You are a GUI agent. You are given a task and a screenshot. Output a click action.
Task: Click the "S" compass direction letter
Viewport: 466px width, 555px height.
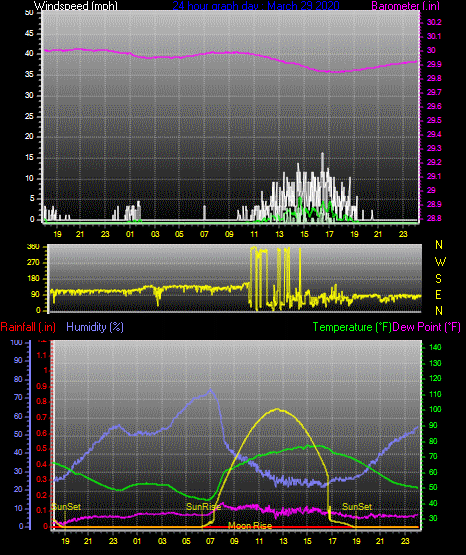coord(438,279)
